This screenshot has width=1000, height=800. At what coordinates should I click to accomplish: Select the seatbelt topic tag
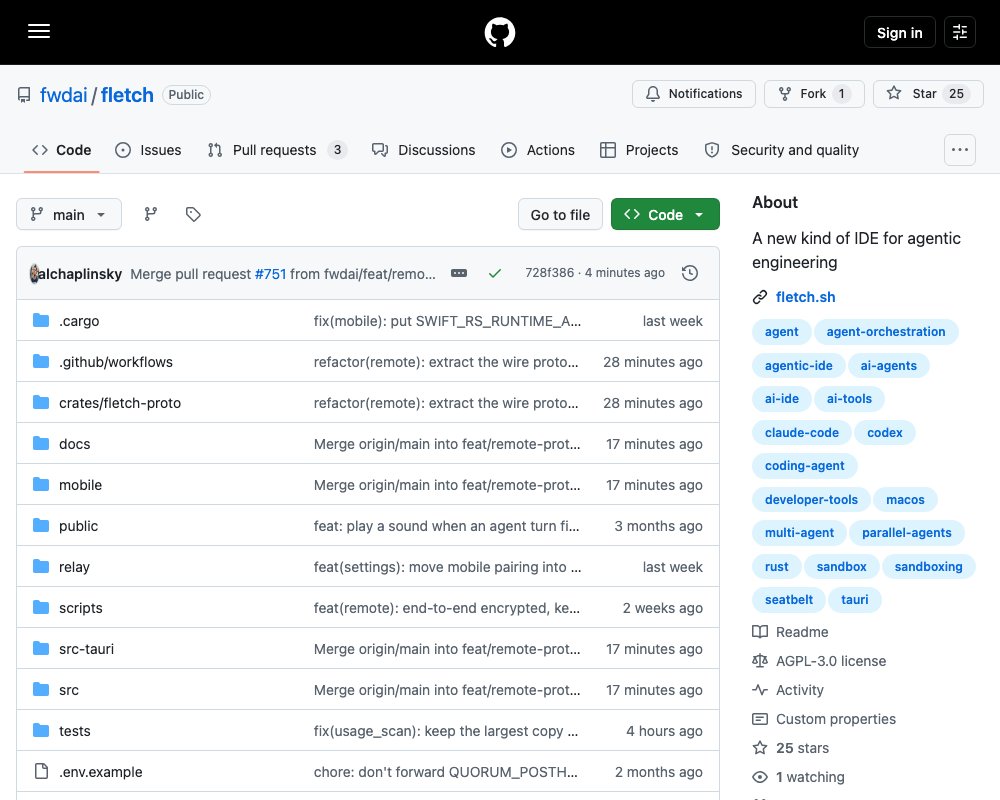pyautogui.click(x=789, y=600)
